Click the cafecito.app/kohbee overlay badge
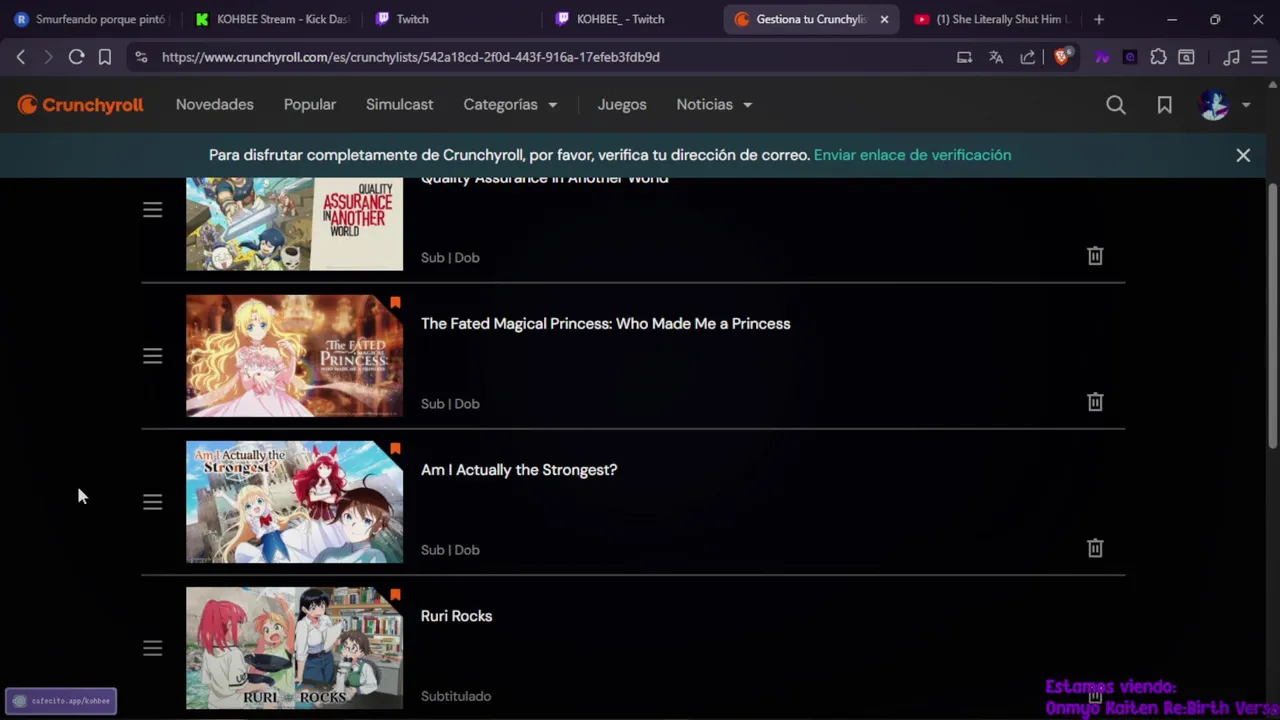1280x720 pixels. [61, 701]
